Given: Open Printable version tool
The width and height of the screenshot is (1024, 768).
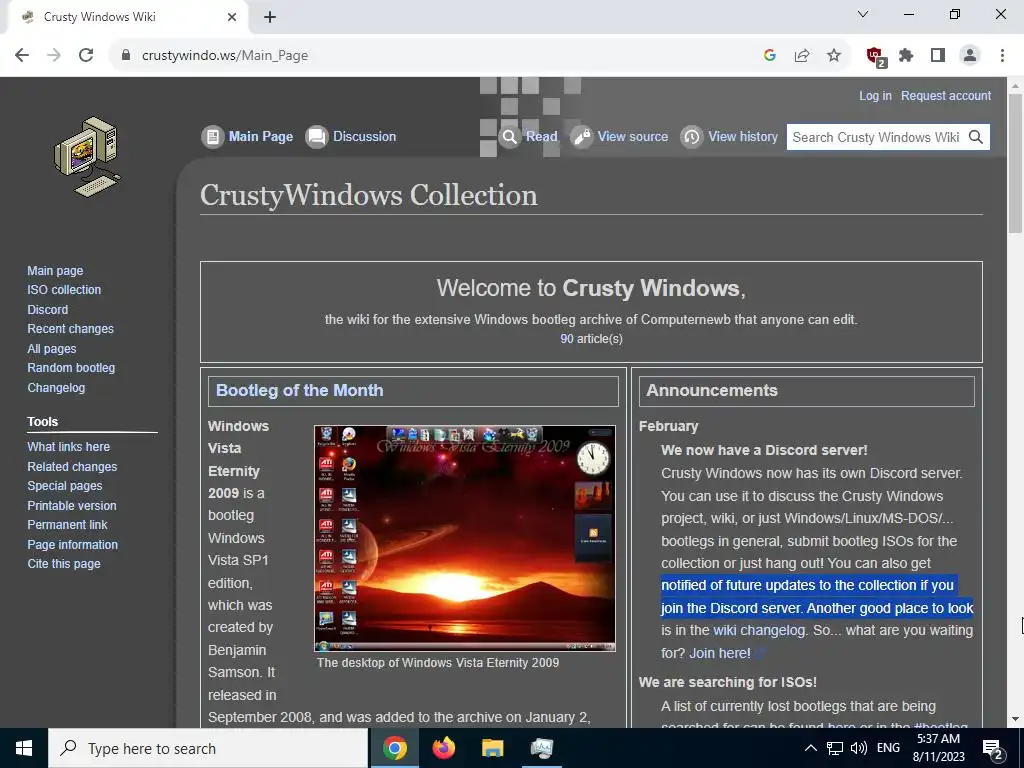Looking at the screenshot, I should point(72,505).
